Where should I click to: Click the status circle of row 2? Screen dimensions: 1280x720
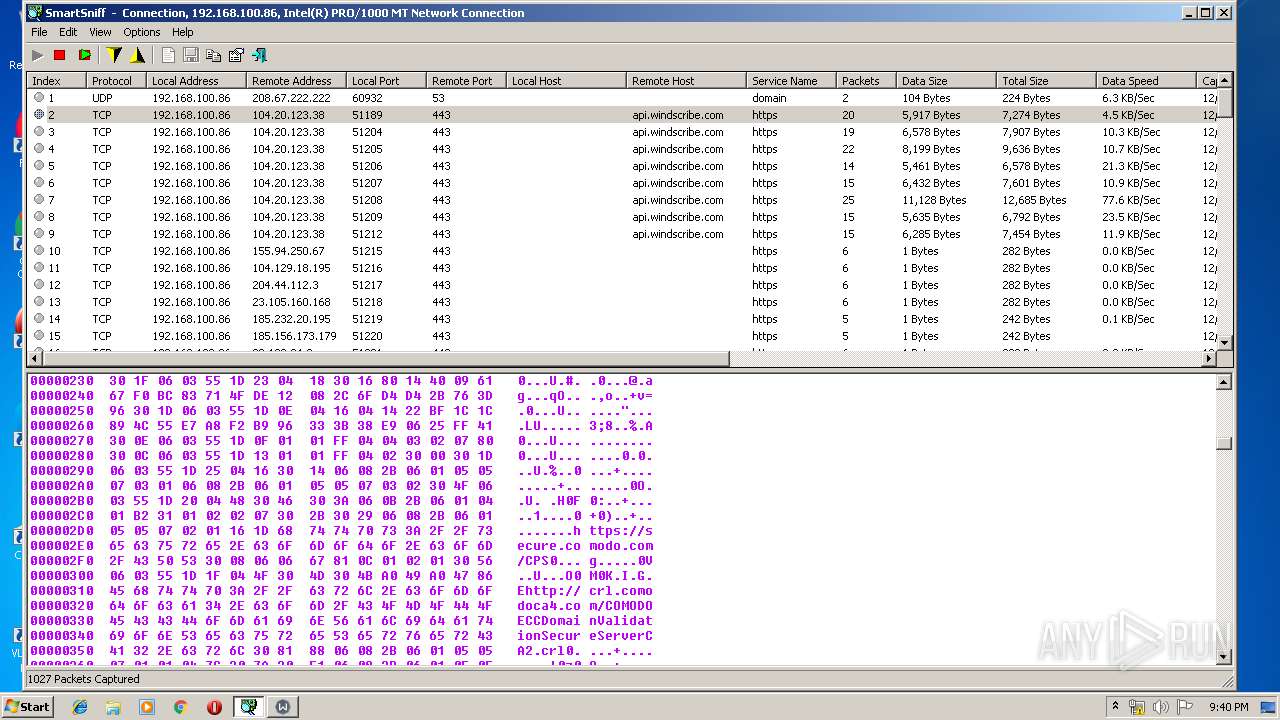tap(39, 115)
